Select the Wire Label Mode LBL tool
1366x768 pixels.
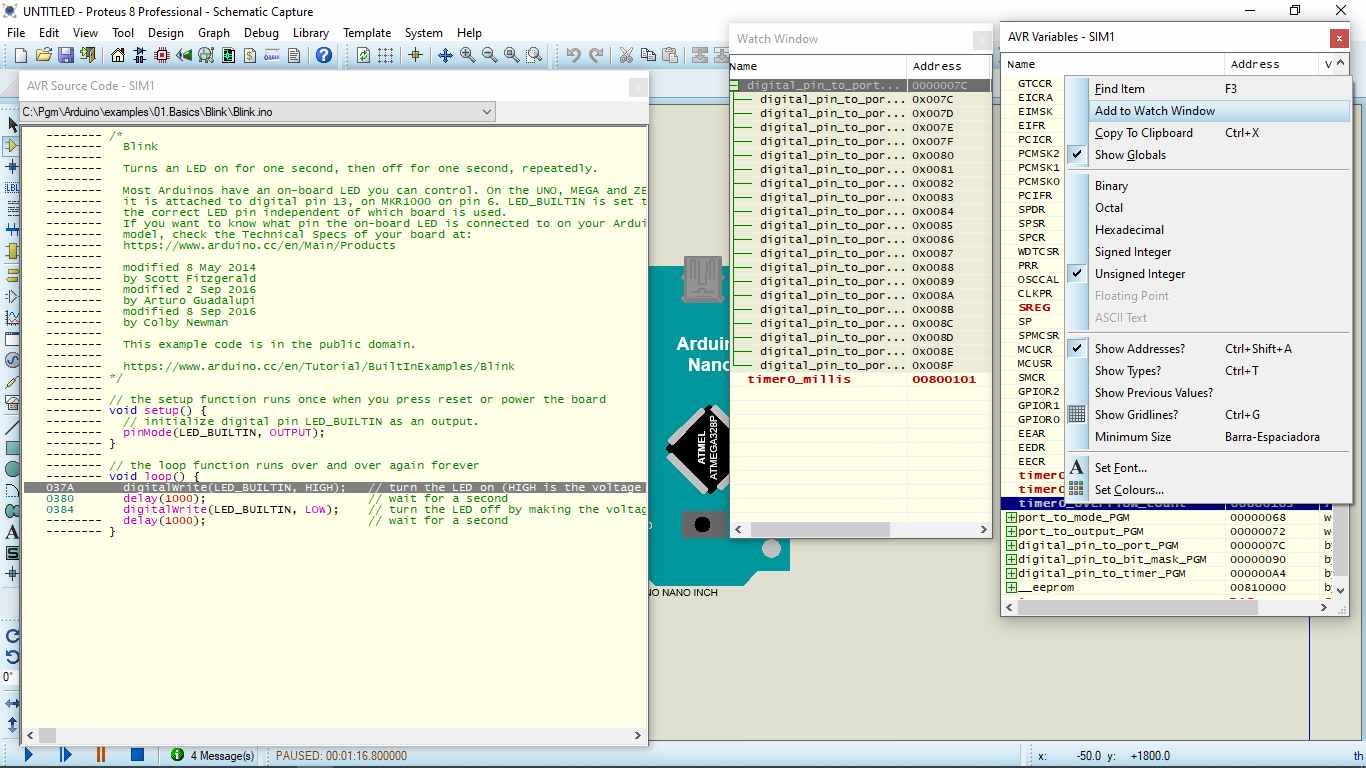pos(12,188)
